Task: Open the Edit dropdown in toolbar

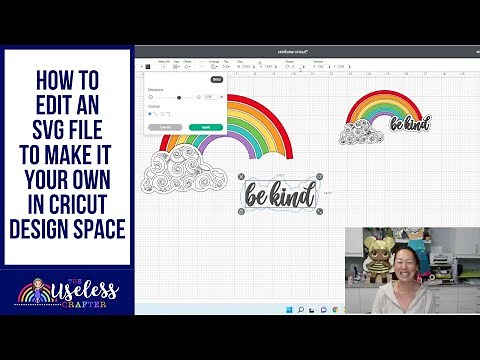Action: click(x=176, y=67)
